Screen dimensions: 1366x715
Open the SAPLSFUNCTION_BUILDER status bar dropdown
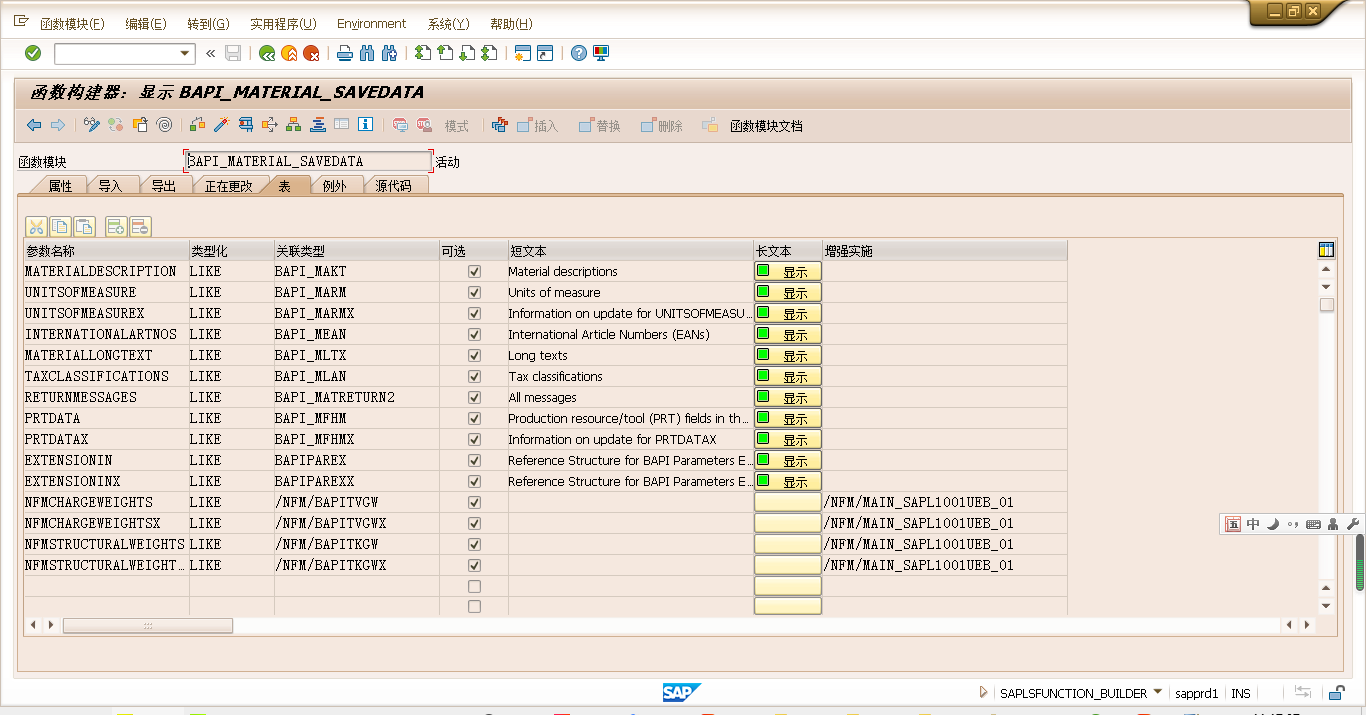1158,692
